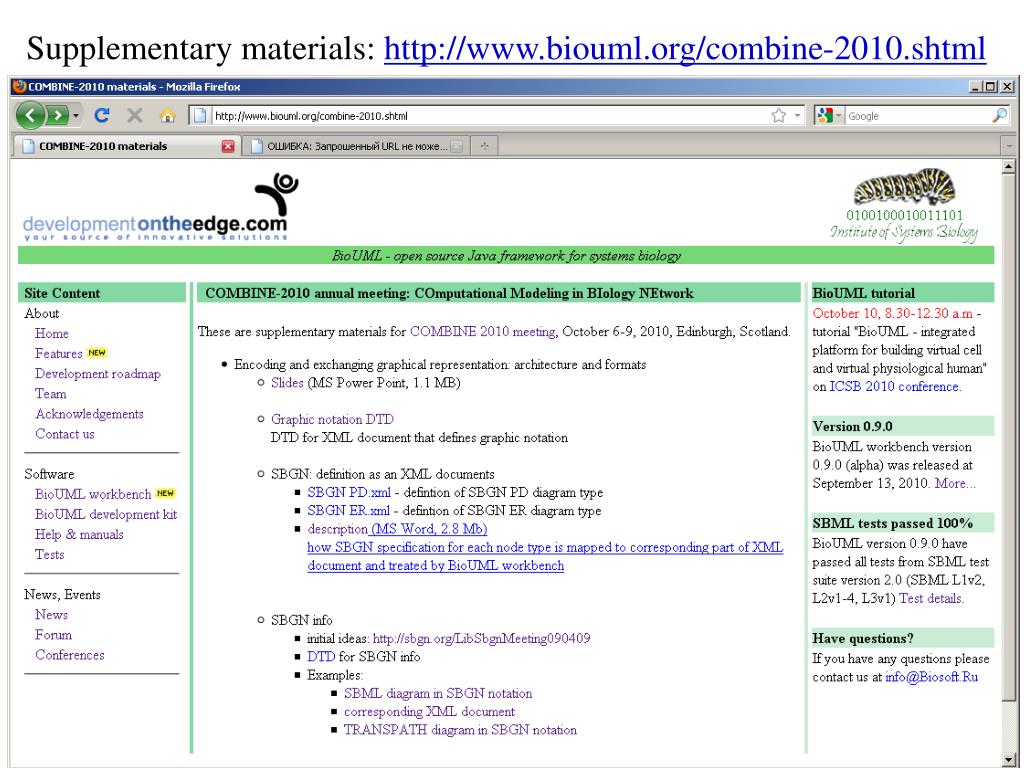1024x768 pixels.
Task: Click the scrollbar down arrow
Action: (1008, 758)
